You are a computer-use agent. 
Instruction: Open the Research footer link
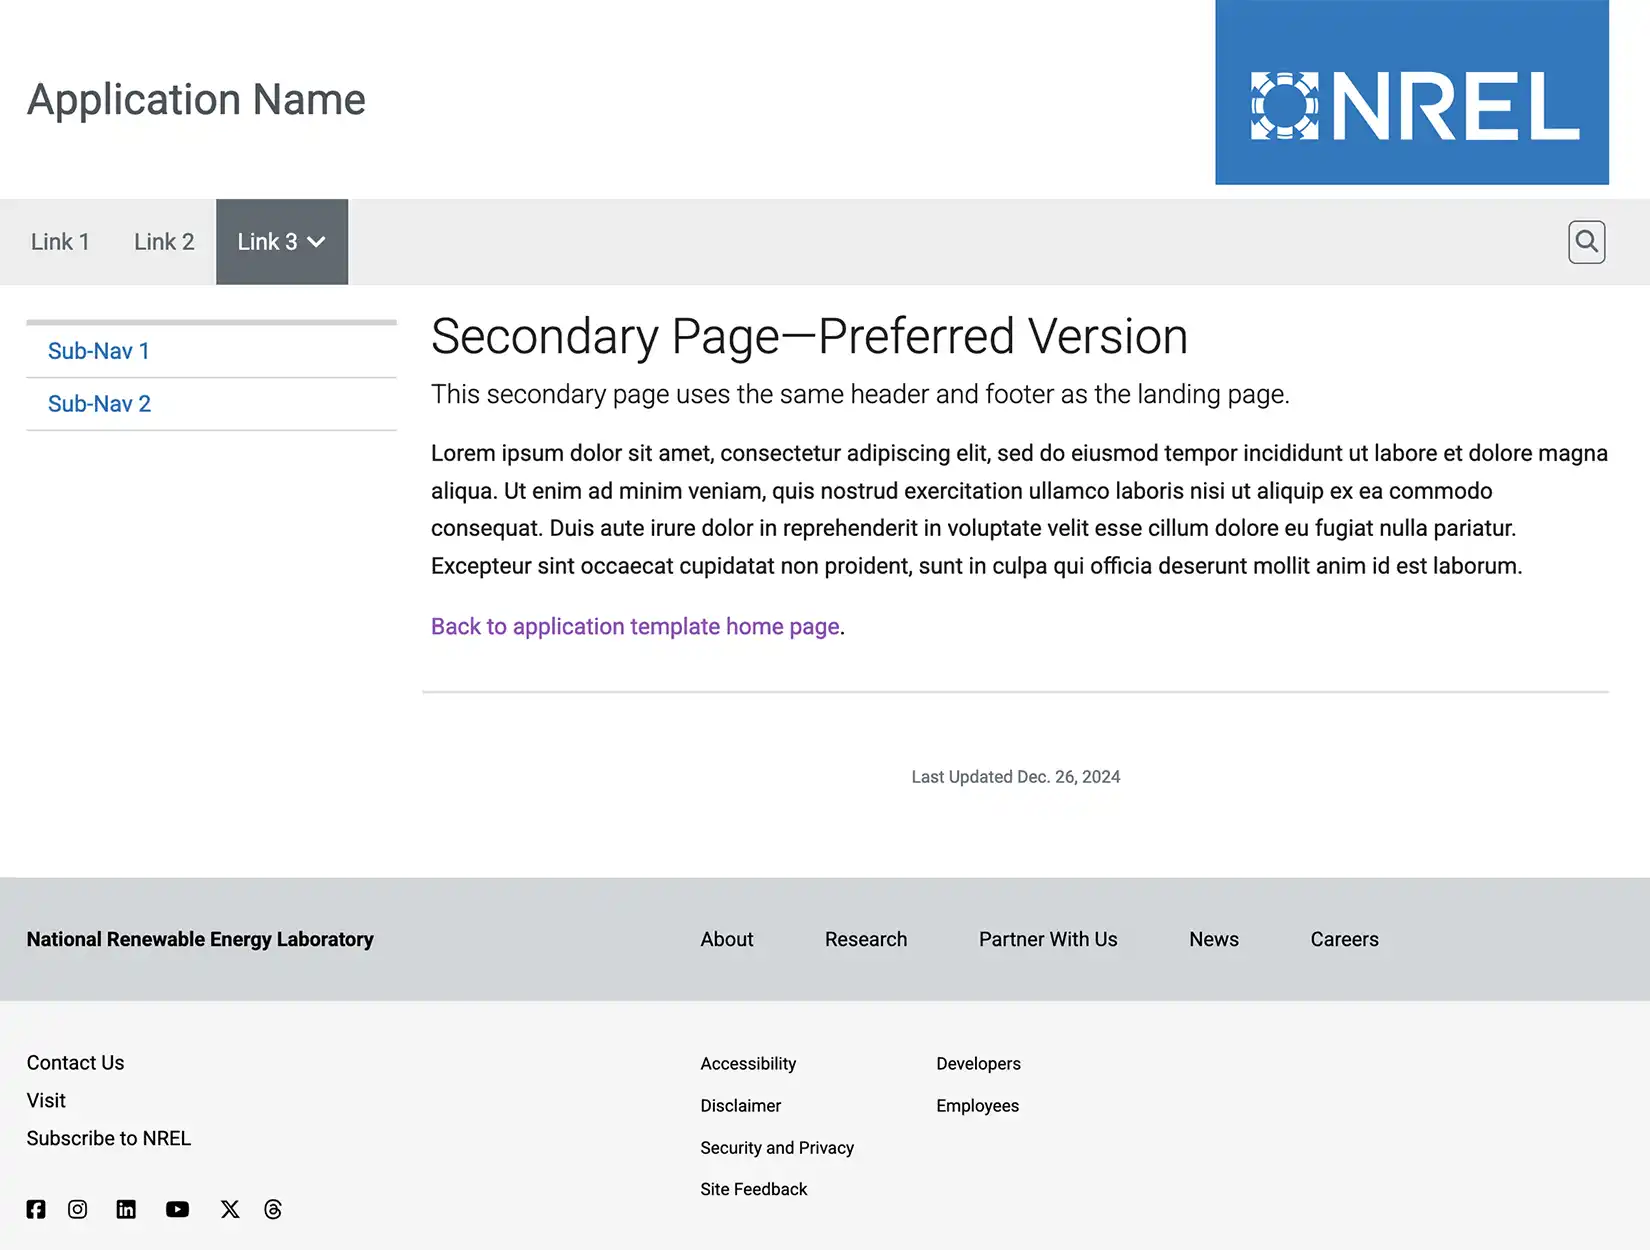(x=866, y=939)
